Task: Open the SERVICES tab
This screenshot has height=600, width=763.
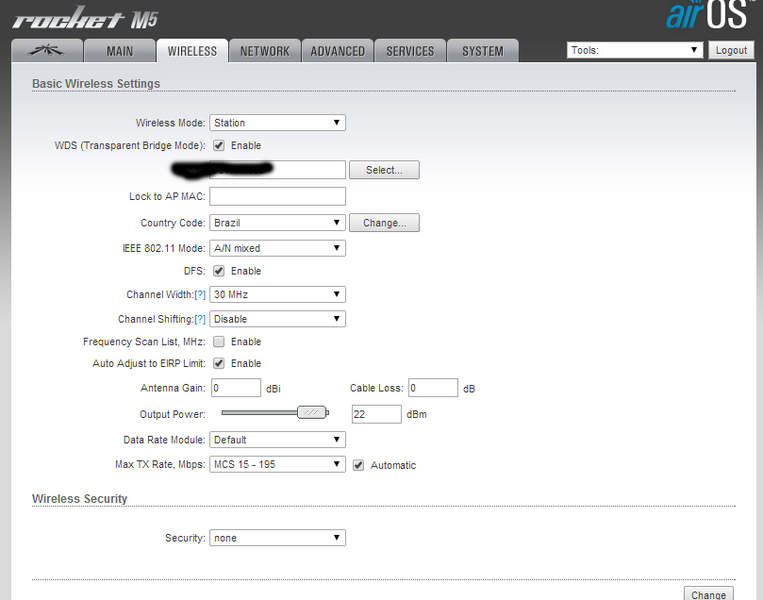Action: [410, 51]
